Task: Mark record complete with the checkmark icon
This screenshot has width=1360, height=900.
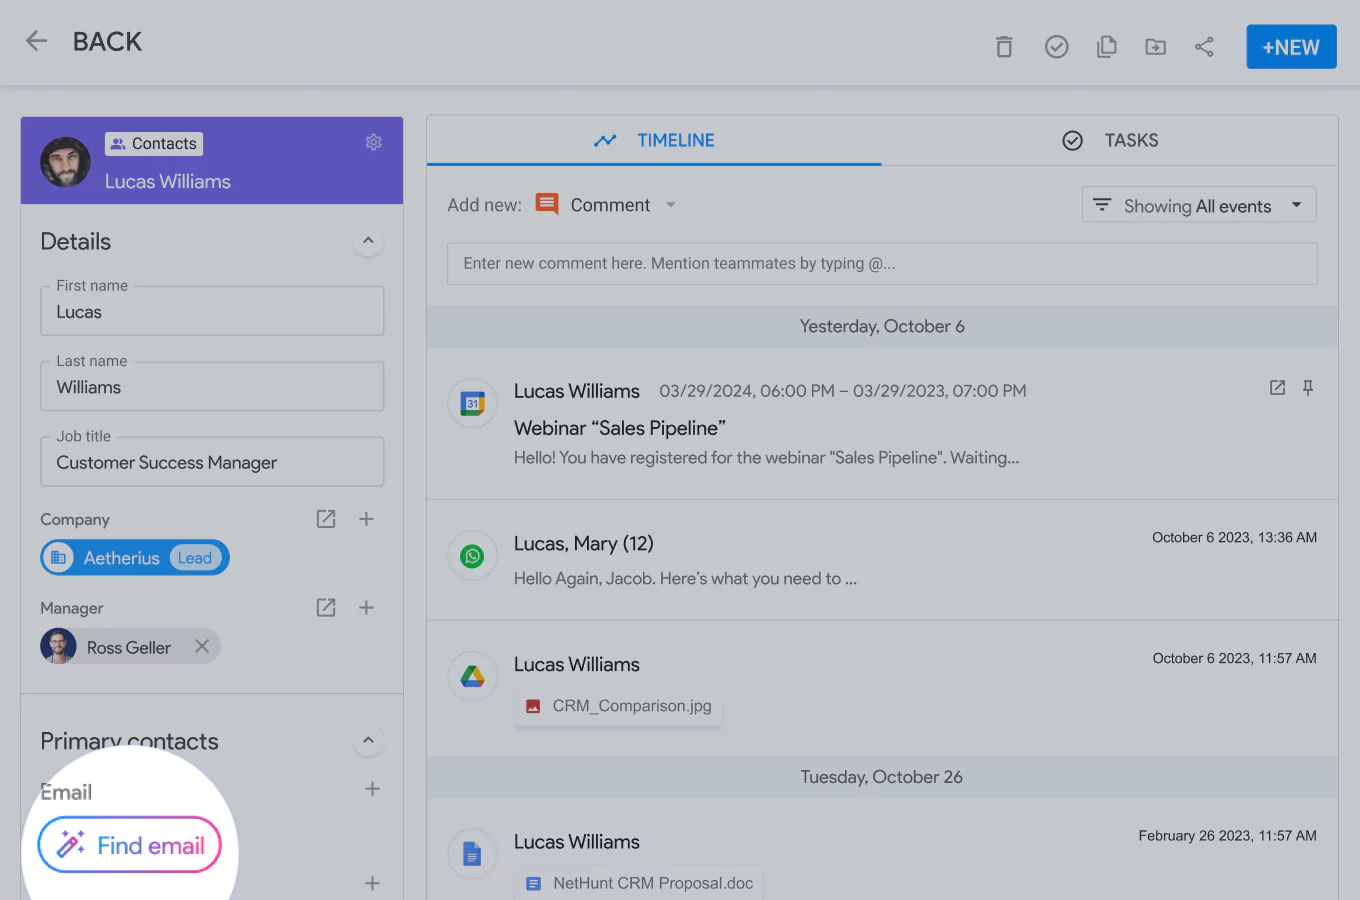Action: click(1056, 46)
